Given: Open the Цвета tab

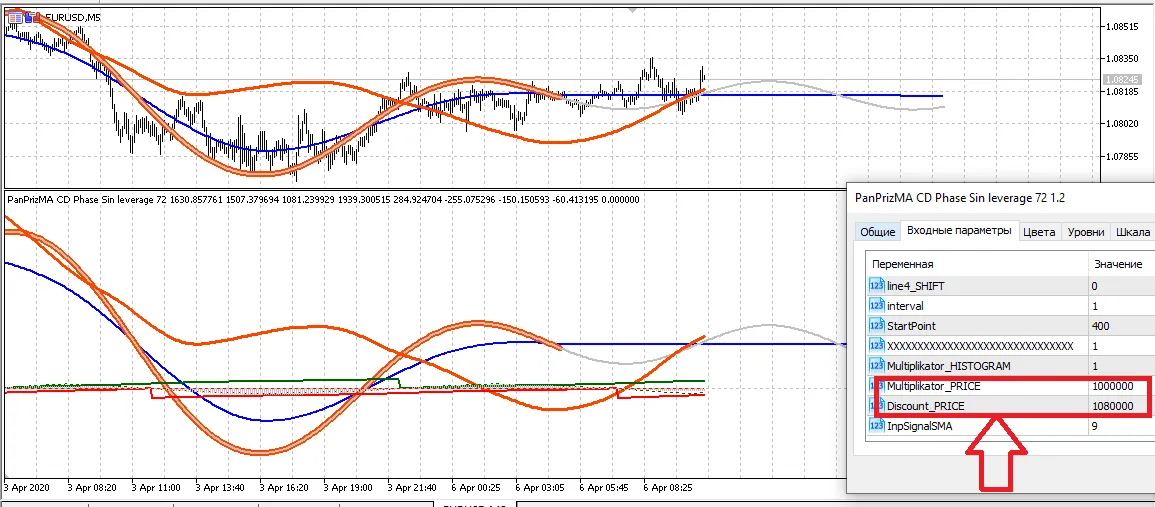Looking at the screenshot, I should coord(1038,232).
